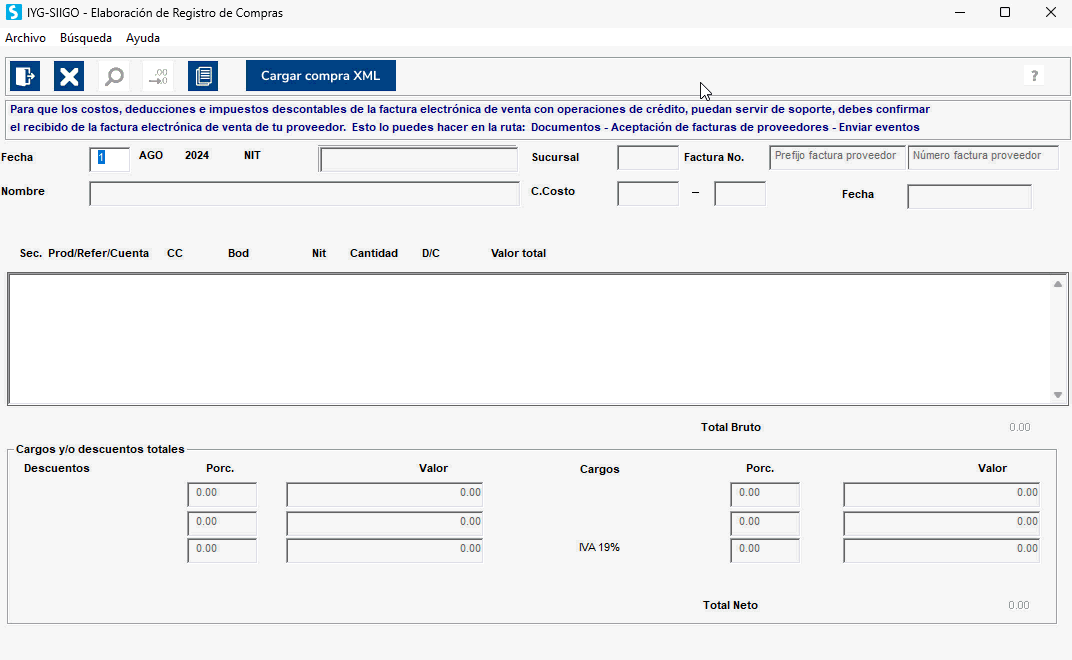The height and width of the screenshot is (660, 1072).
Task: Click the D/C column header
Action: [431, 253]
